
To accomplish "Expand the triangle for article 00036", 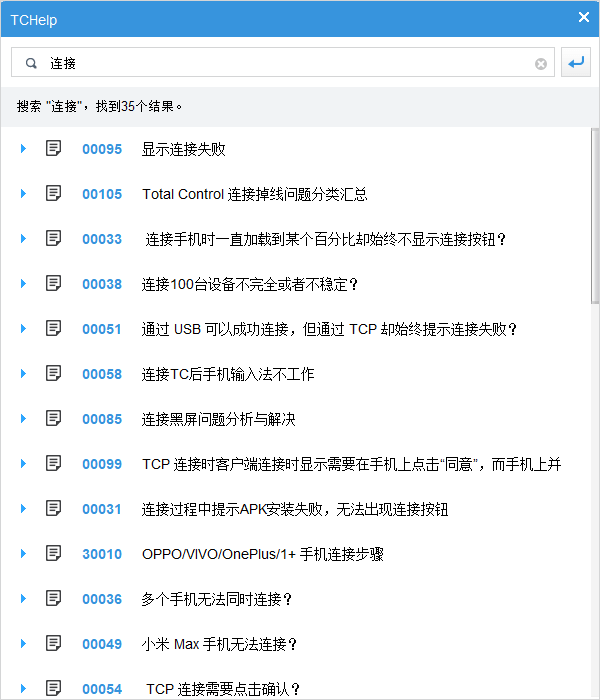I will pyautogui.click(x=23, y=599).
